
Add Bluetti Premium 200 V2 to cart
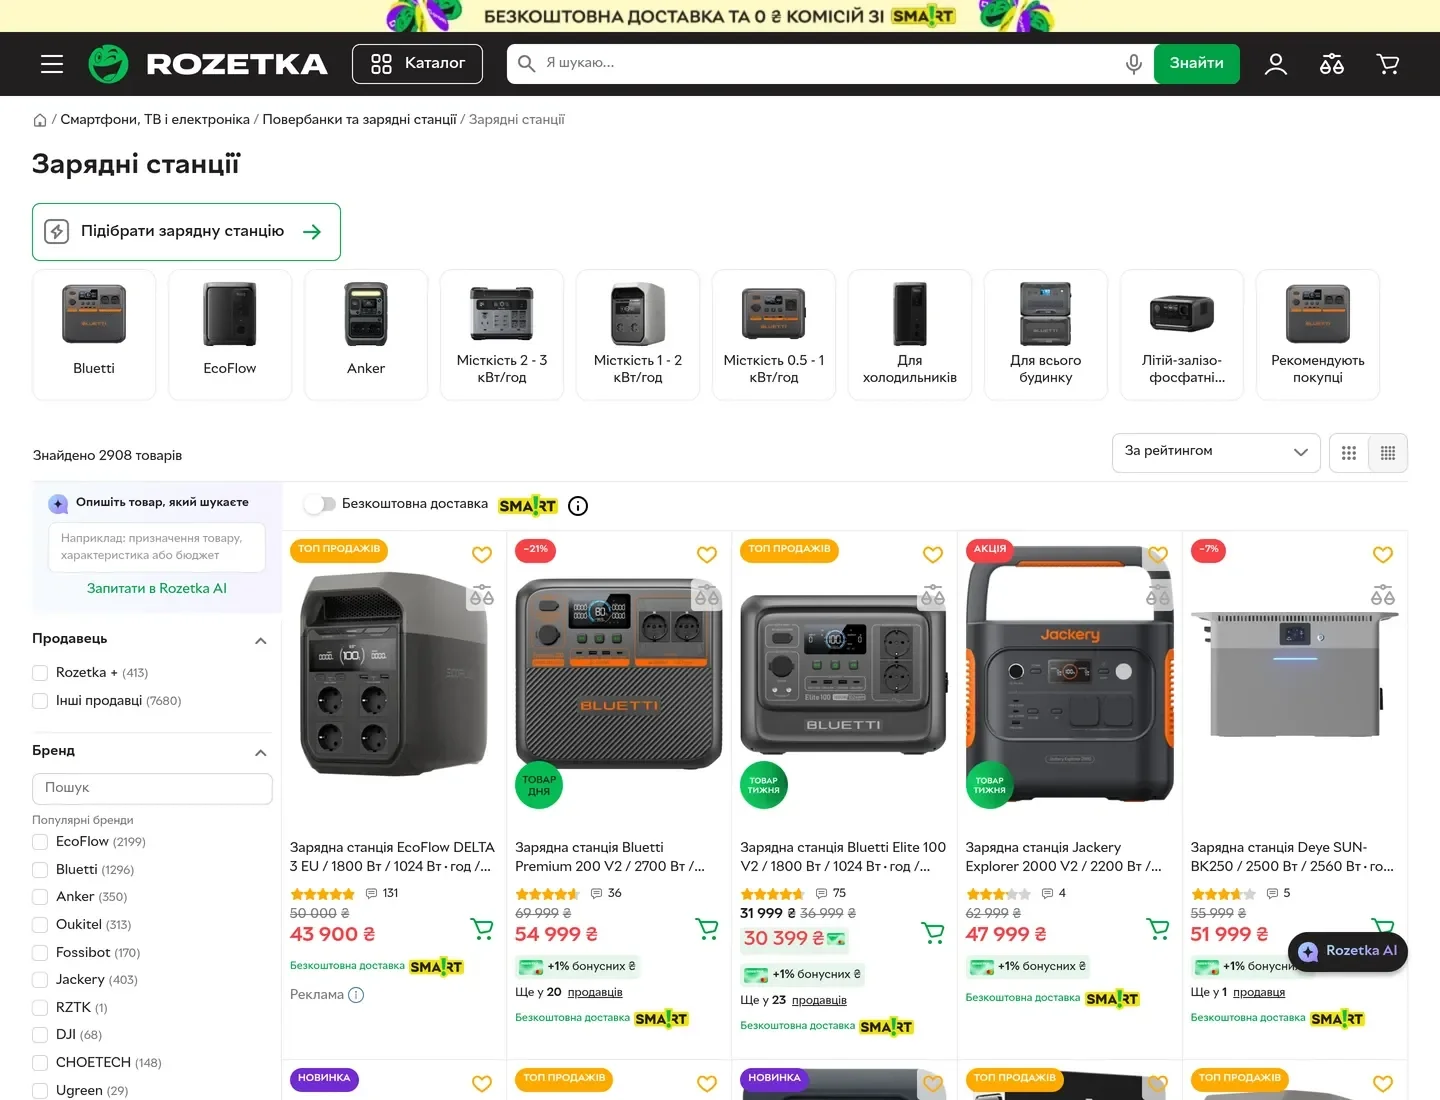point(707,929)
